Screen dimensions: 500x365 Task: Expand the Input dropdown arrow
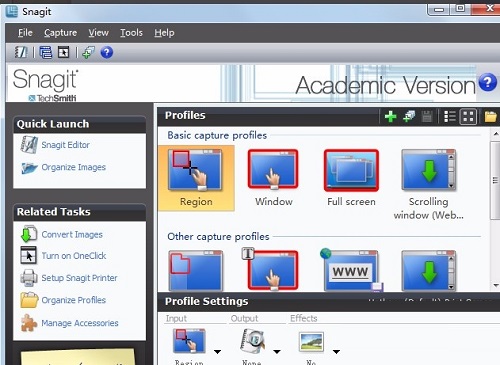pyautogui.click(x=217, y=352)
